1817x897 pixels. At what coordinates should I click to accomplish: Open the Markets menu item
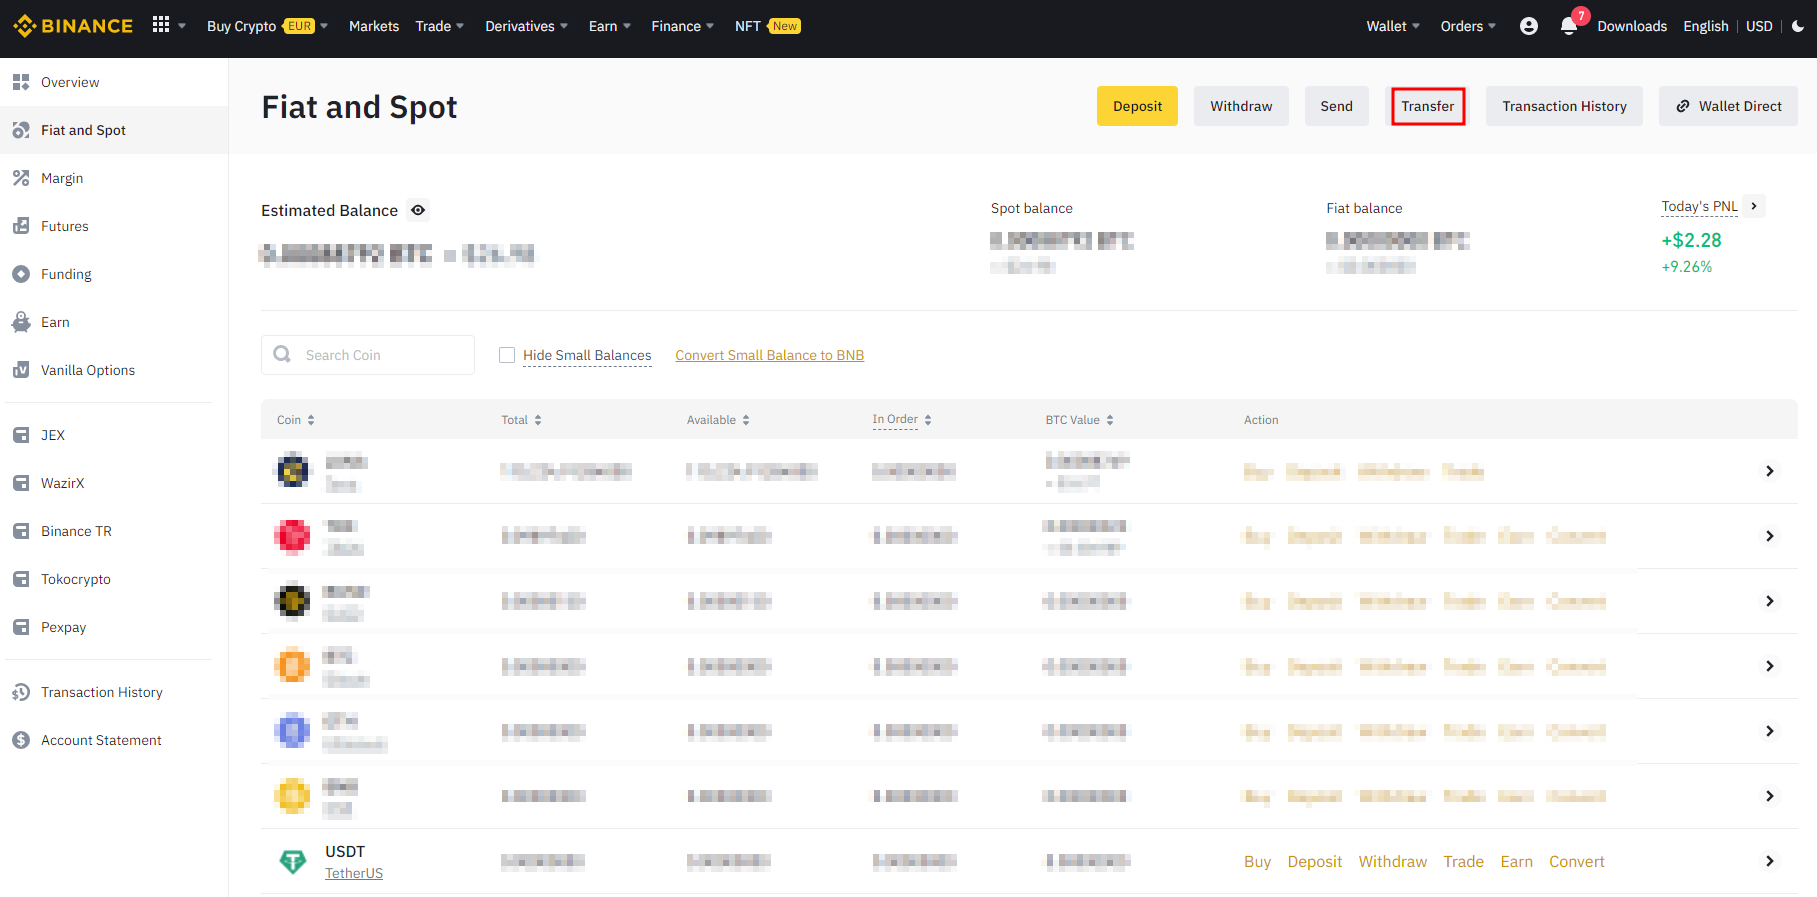click(374, 26)
